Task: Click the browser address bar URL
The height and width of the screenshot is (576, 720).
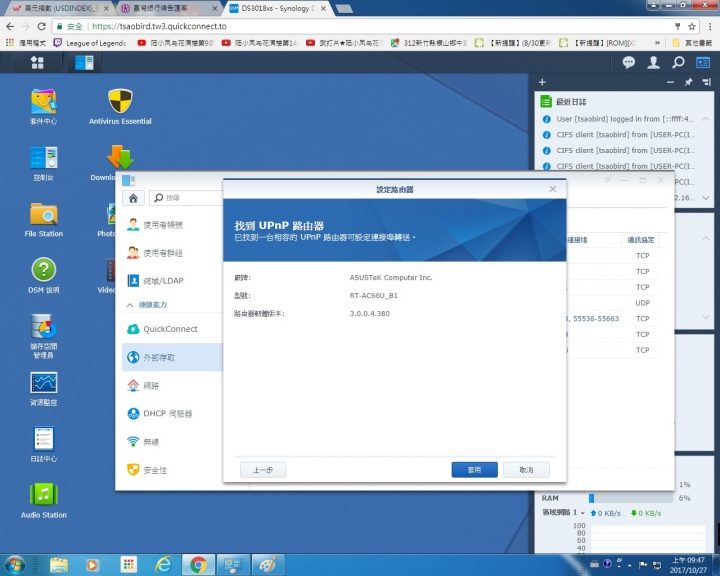Action: pos(159,26)
